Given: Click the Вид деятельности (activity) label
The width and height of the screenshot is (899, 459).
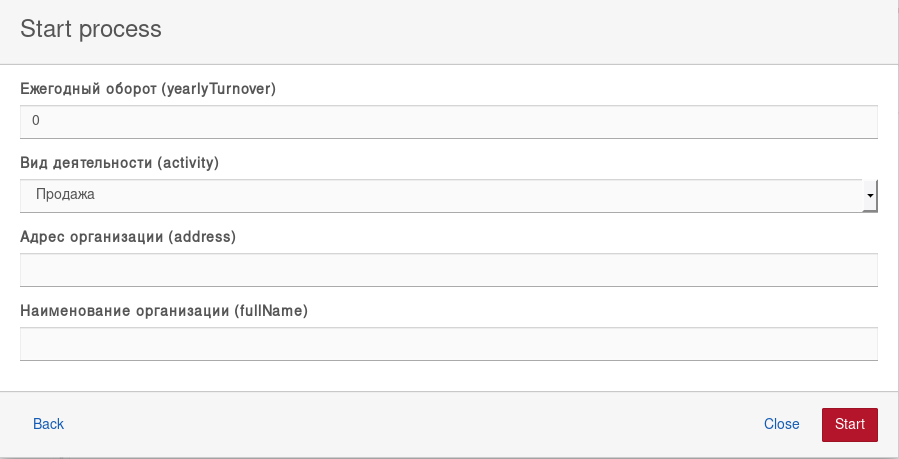Looking at the screenshot, I should (x=119, y=163).
